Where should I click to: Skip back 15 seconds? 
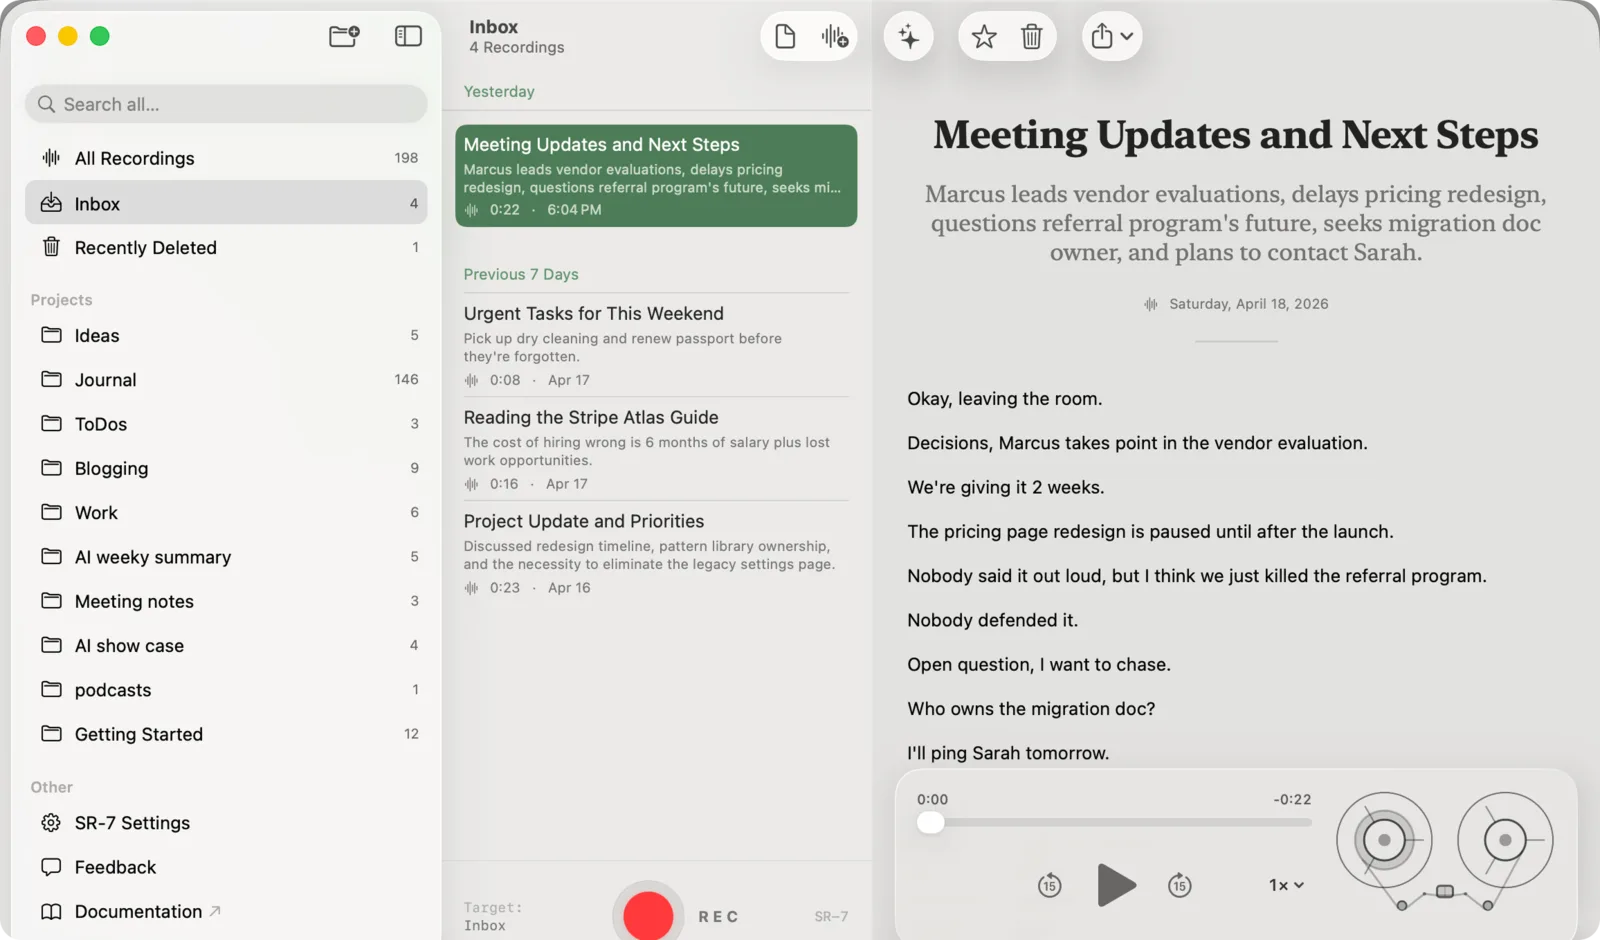[1049, 885]
